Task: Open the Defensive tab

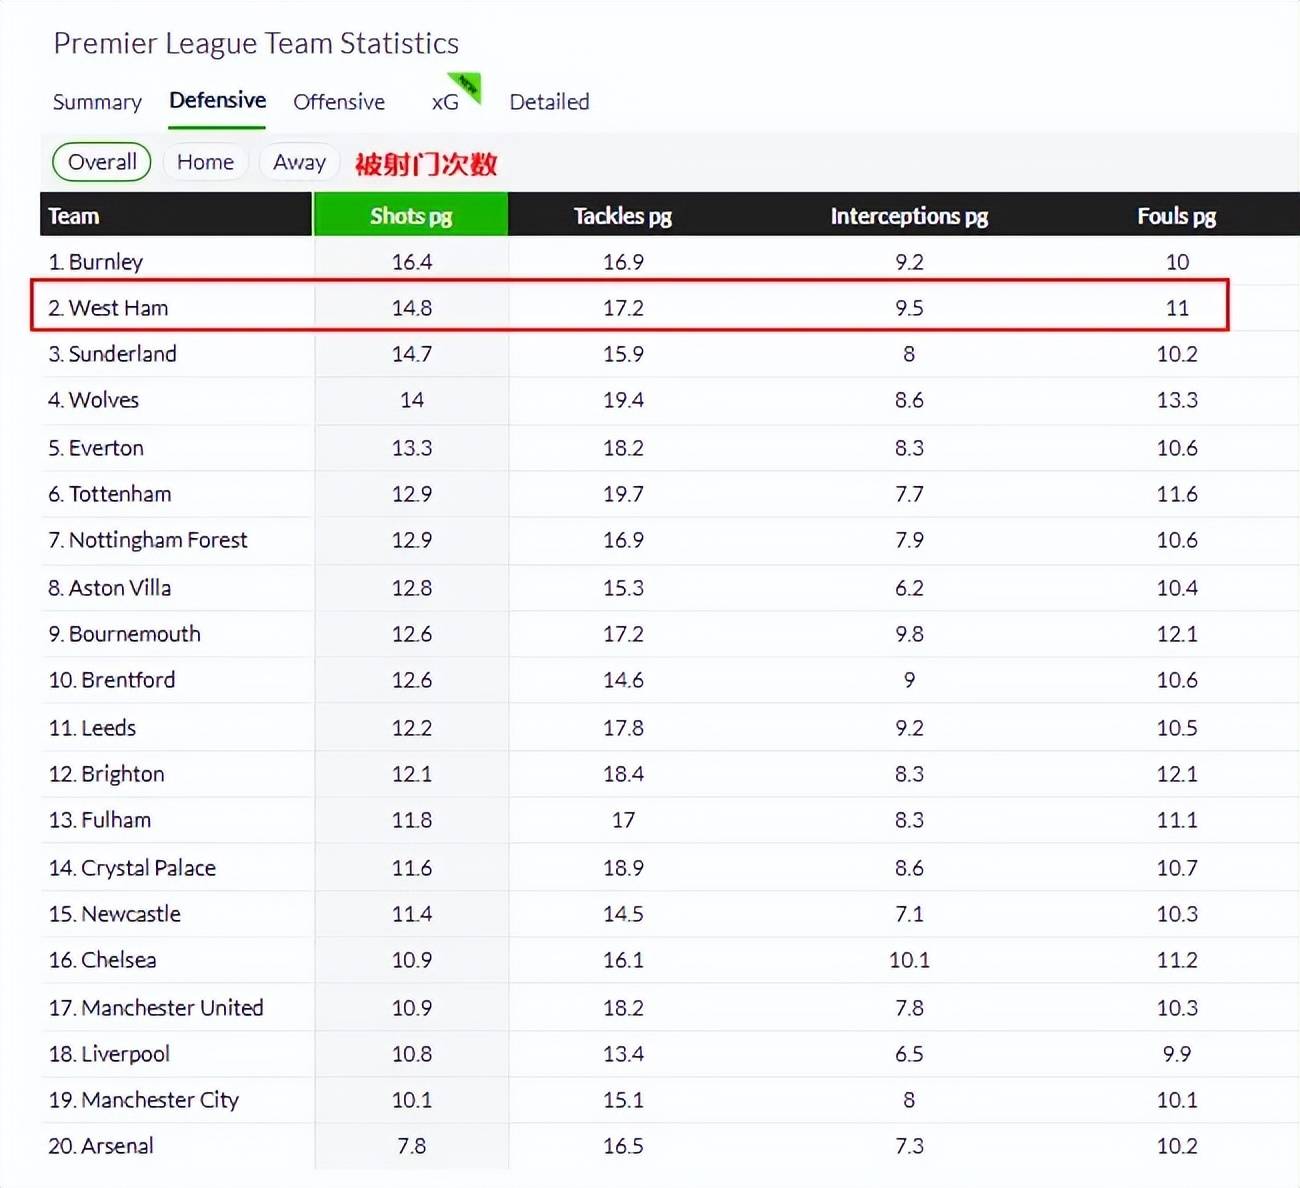Action: (217, 101)
